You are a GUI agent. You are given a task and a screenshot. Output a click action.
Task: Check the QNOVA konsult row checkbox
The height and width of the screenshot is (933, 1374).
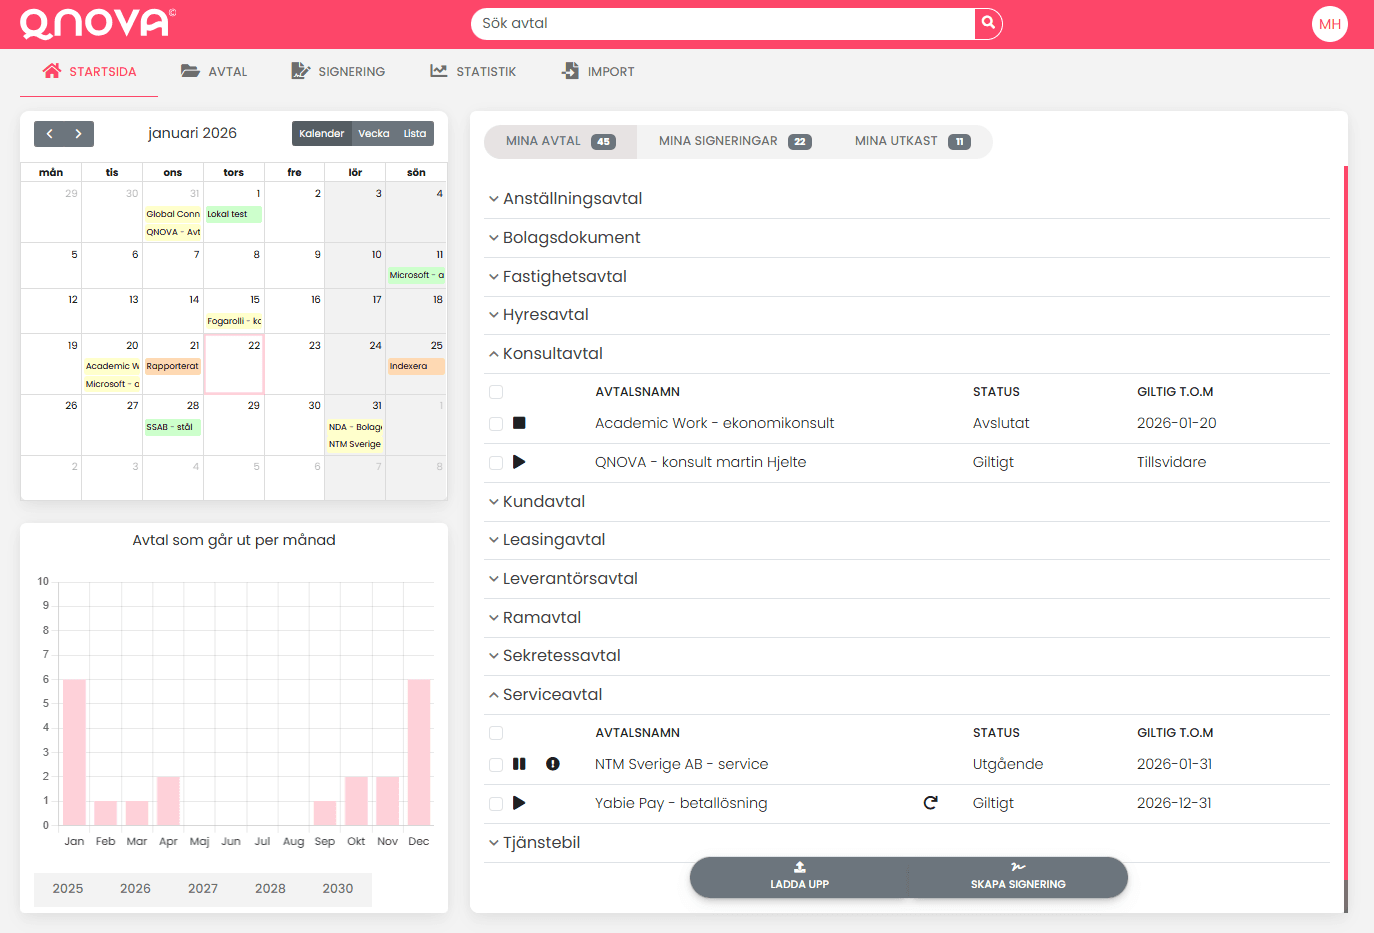(496, 463)
